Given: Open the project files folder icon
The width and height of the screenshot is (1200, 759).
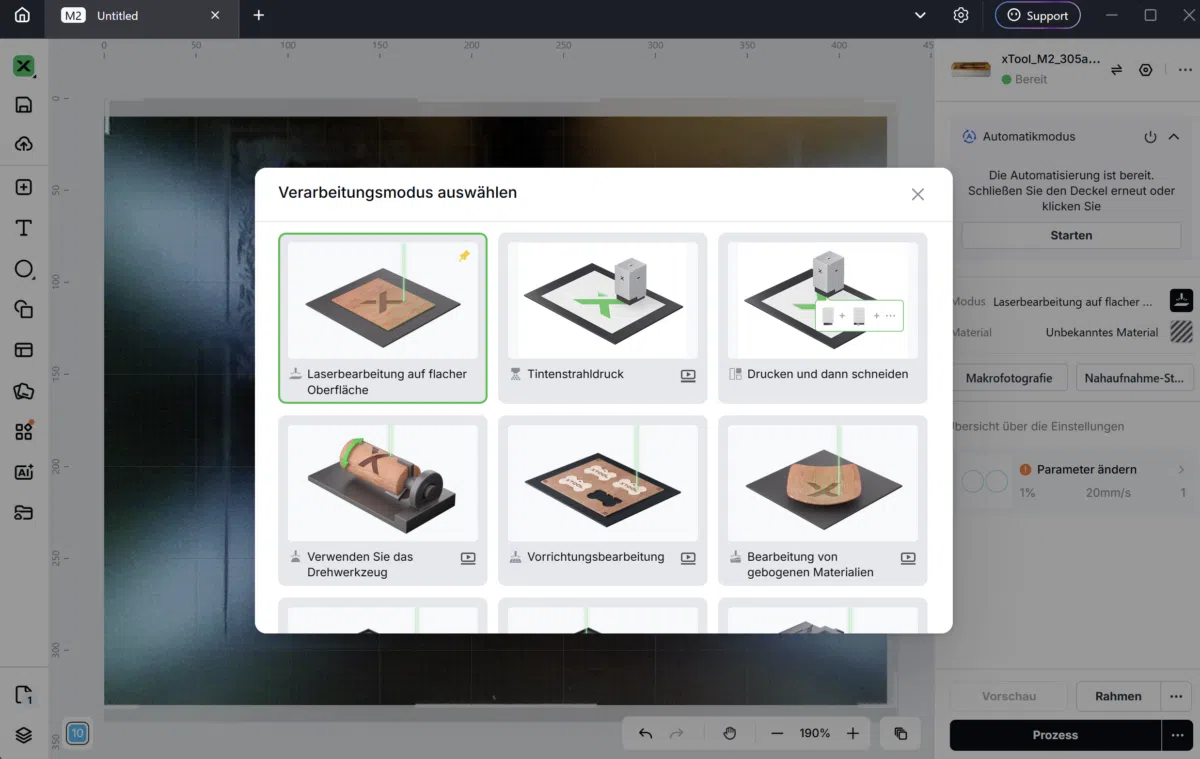Looking at the screenshot, I should pos(24,513).
